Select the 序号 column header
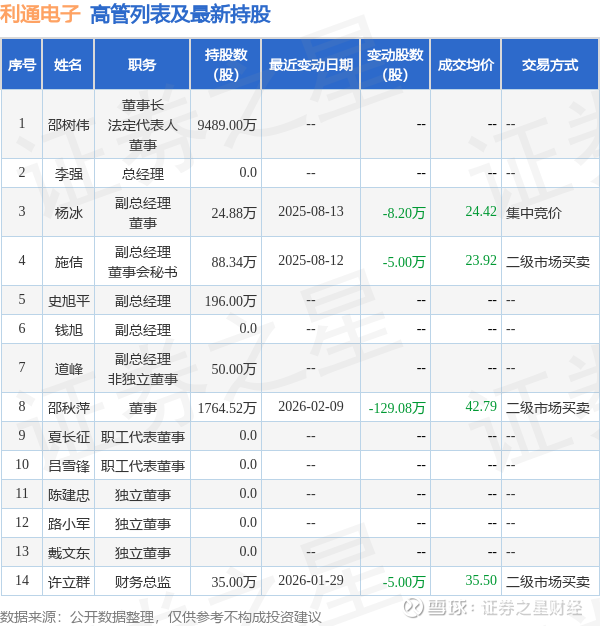Screen dimensions: 600x626 22,64
